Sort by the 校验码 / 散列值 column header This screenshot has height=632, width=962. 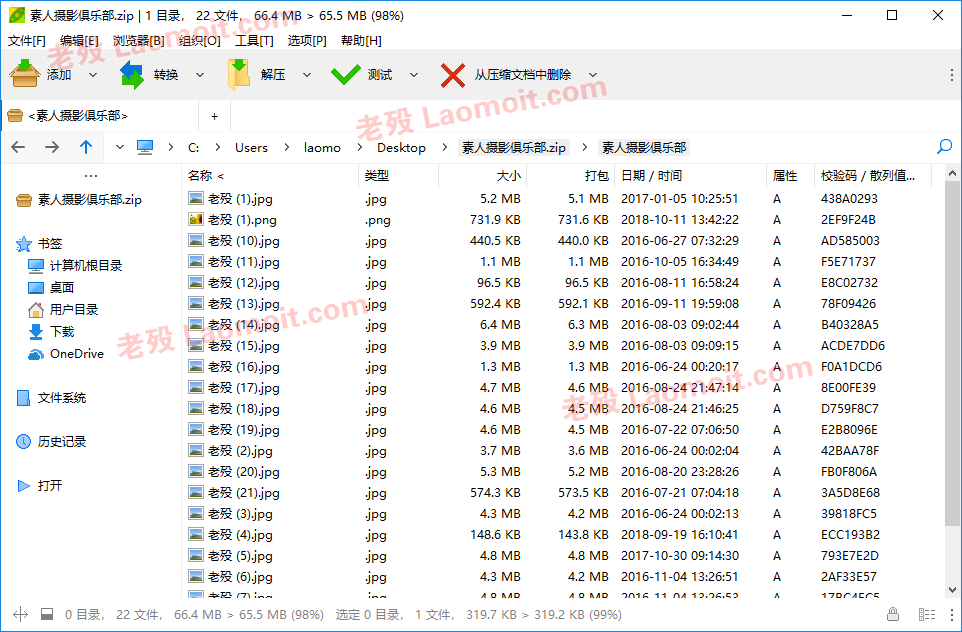pyautogui.click(x=873, y=176)
